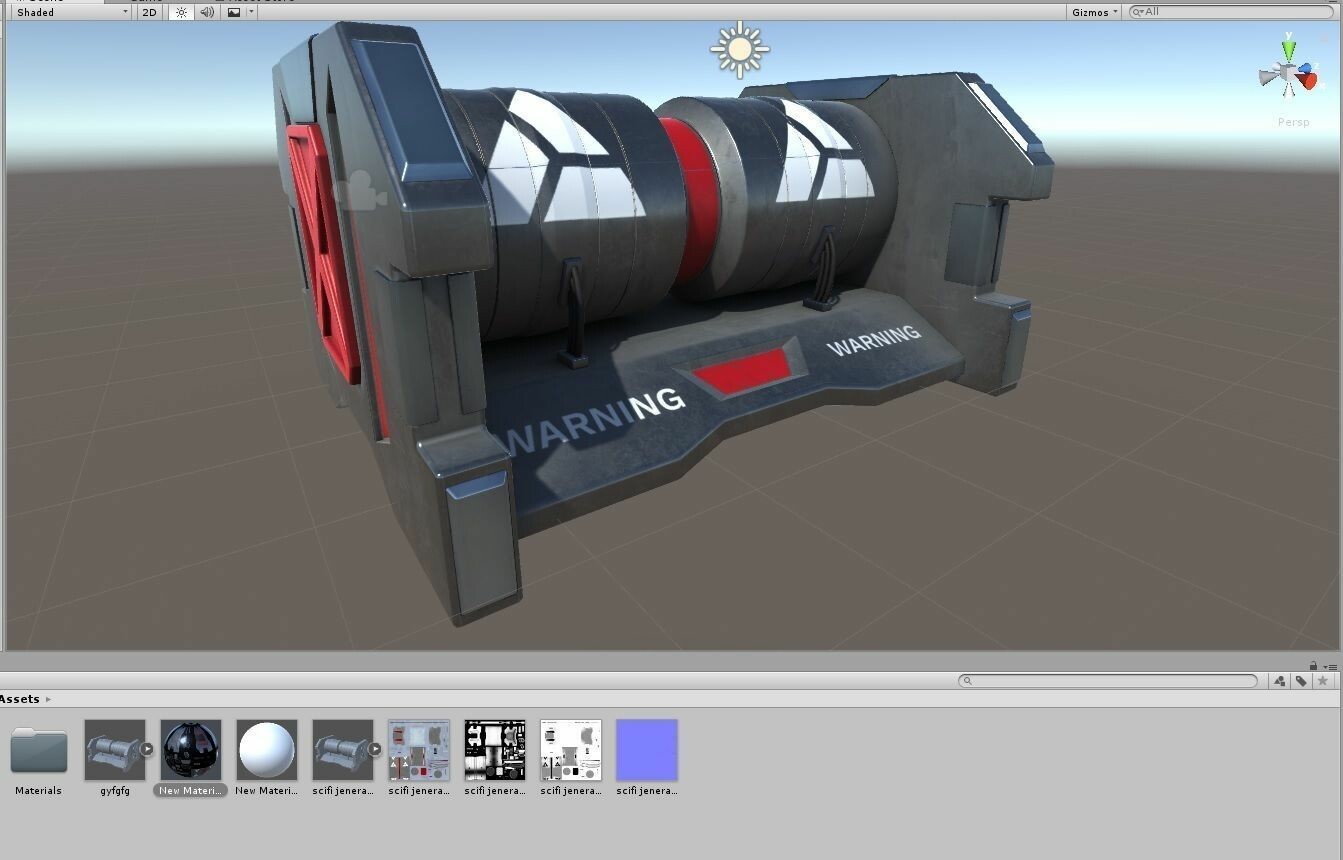
Task: Click the filter-by-type icon in the Project panel
Action: click(1279, 681)
